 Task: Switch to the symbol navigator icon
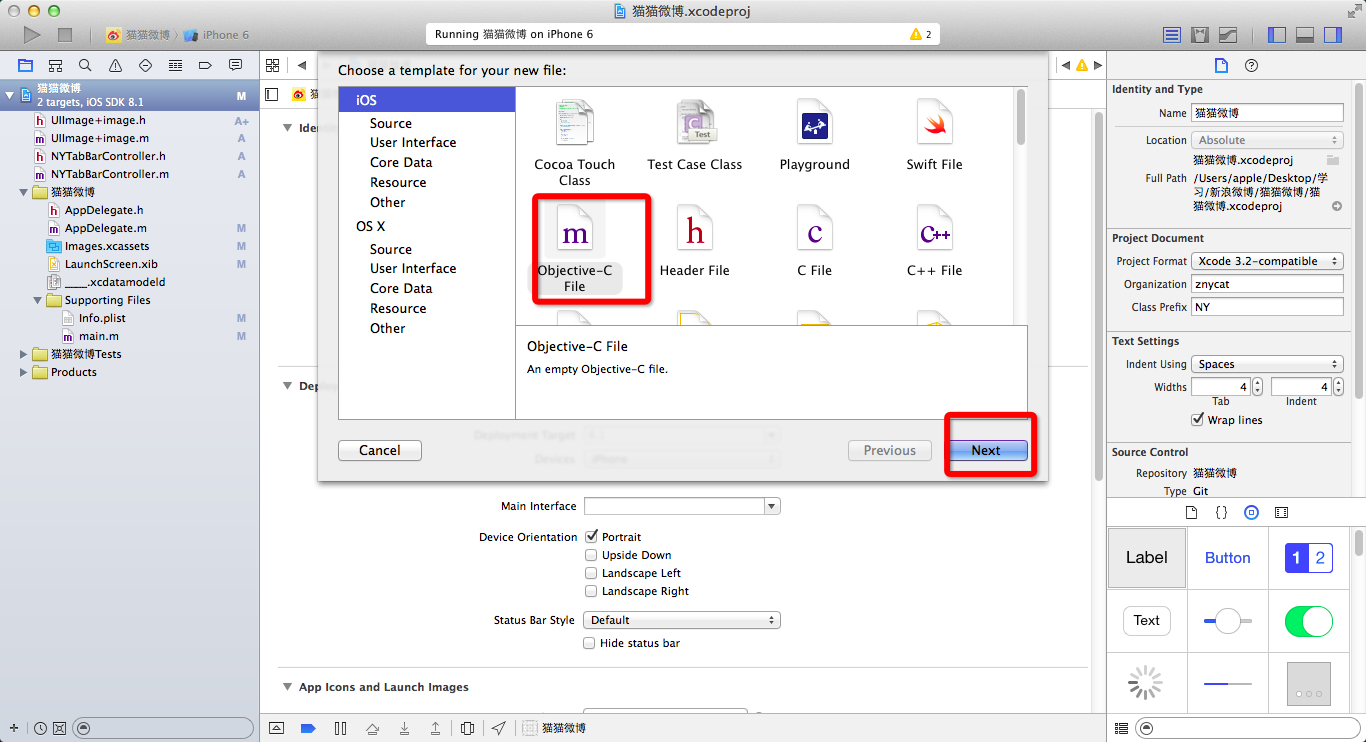56,65
